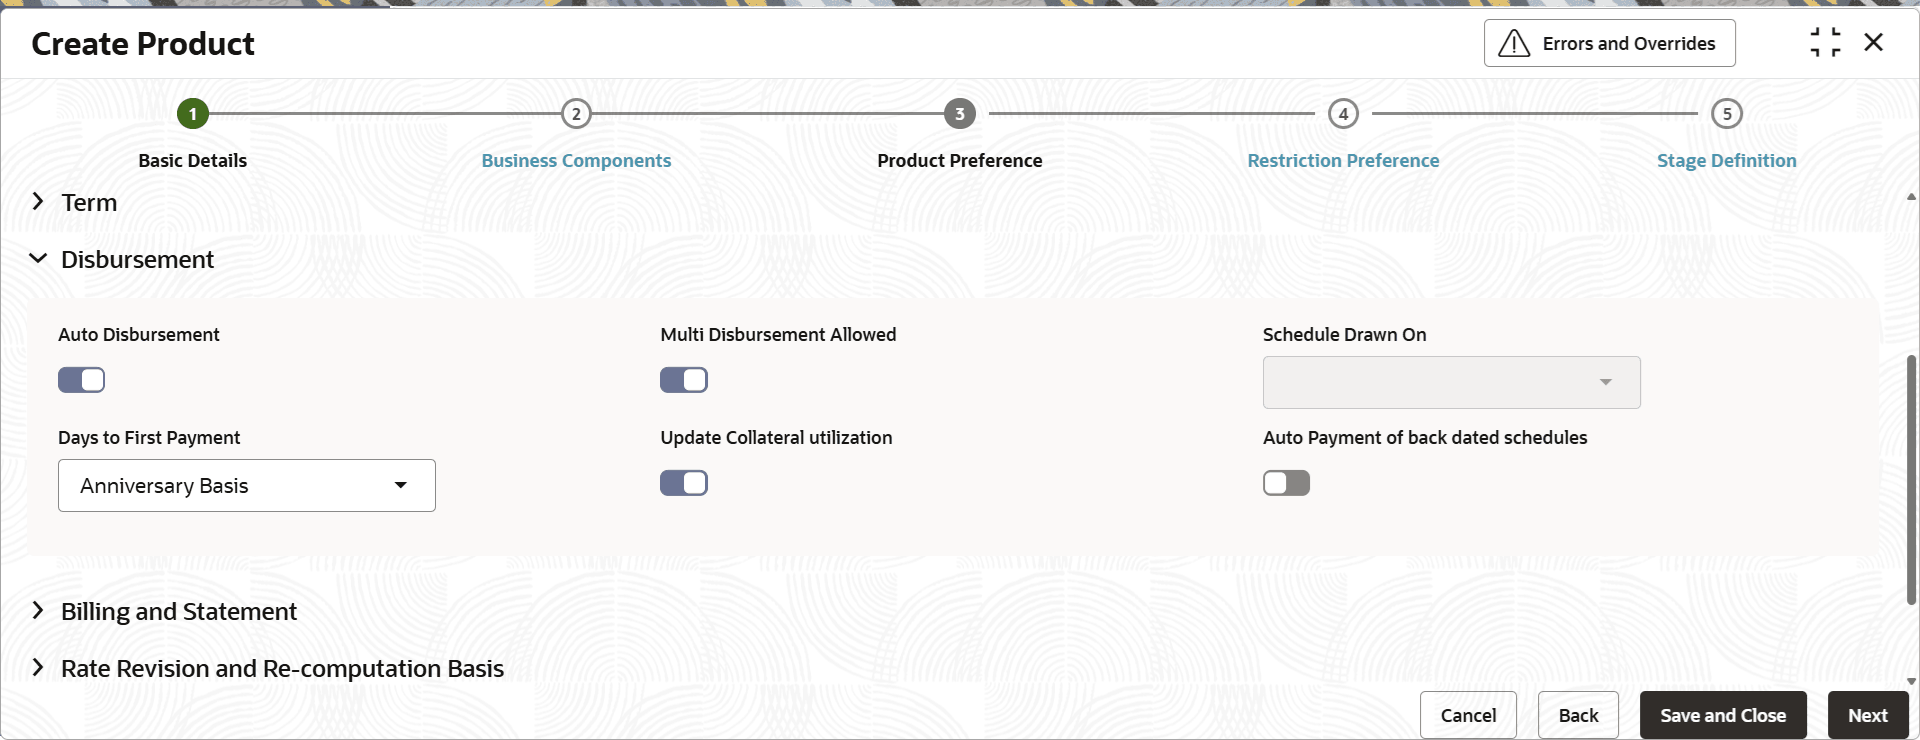Go to the Business Components step
1920x740 pixels.
(576, 161)
